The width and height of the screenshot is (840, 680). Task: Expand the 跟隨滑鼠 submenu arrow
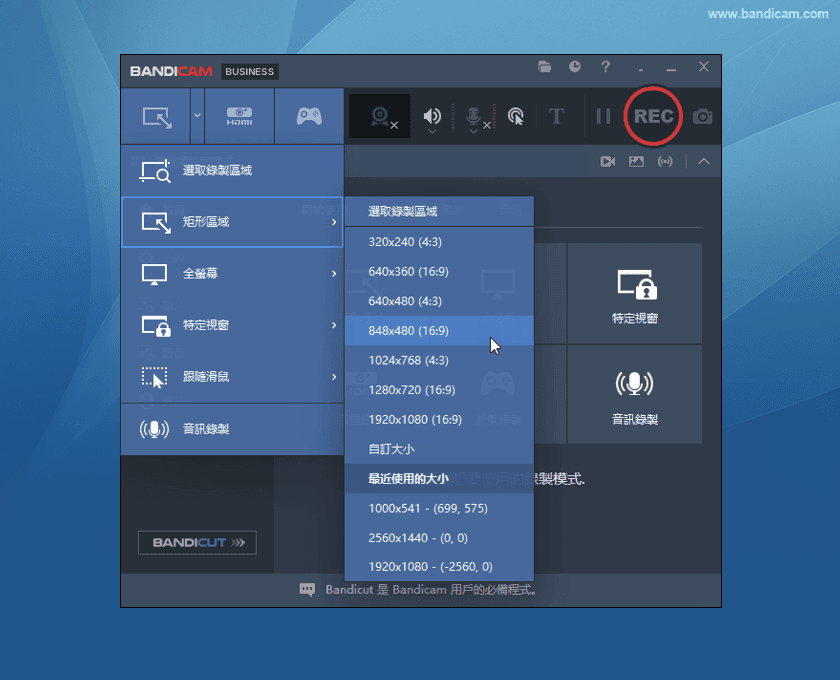(x=334, y=377)
